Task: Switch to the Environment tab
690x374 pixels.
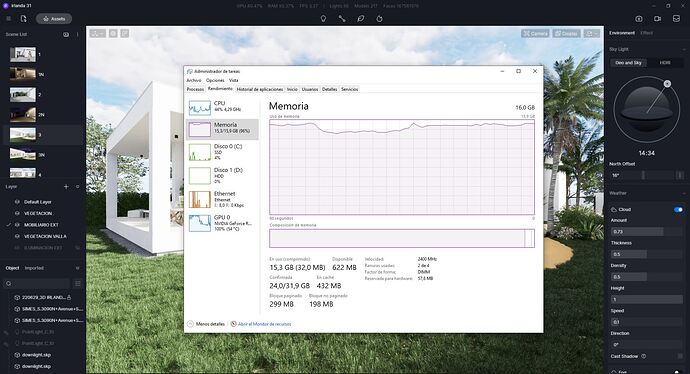Action: pyautogui.click(x=622, y=33)
